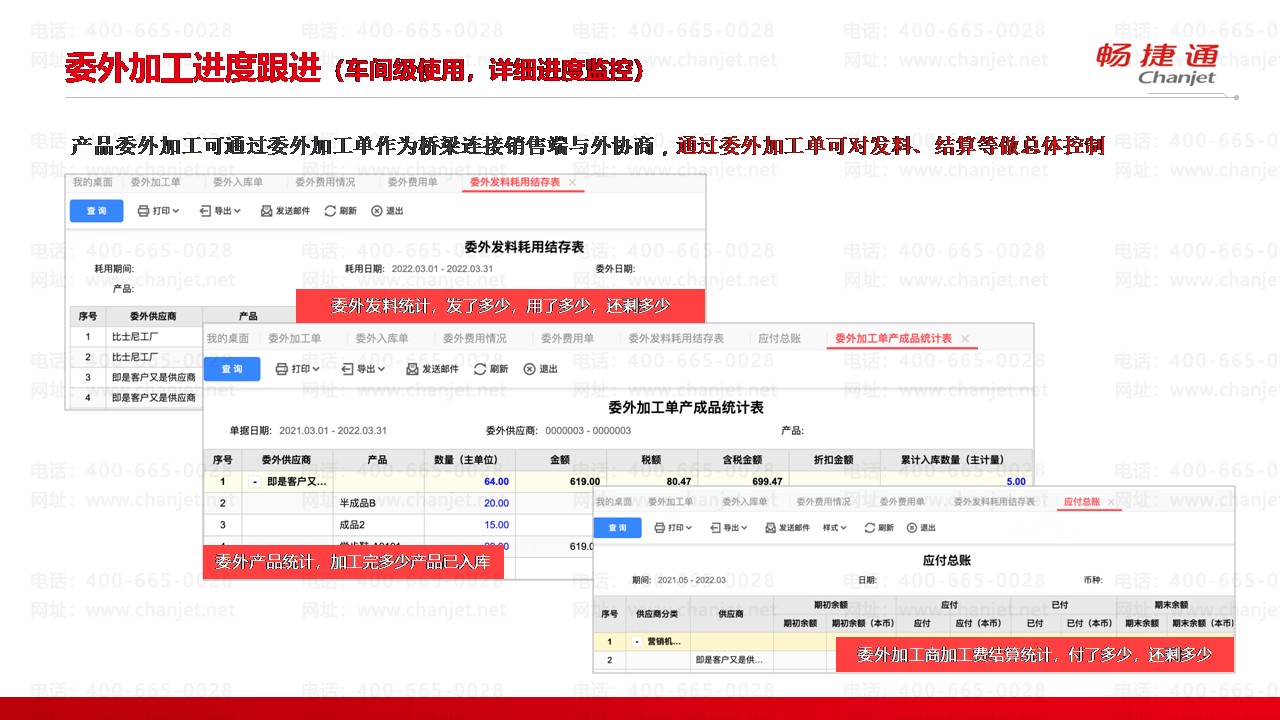1280x720 pixels.
Task: Click 发送邮件 icon in 委外发料耗用结存表 window
Action: coord(266,211)
